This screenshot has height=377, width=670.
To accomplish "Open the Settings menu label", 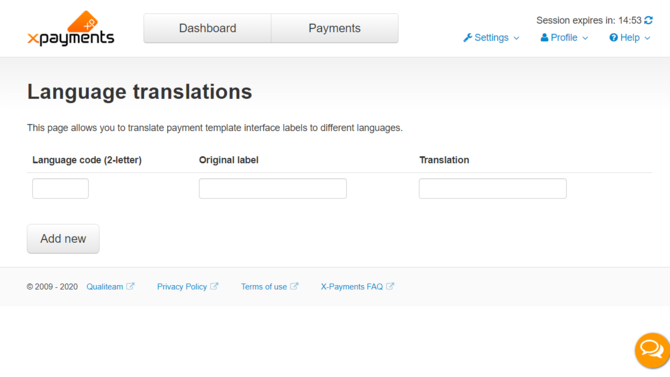I will click(x=491, y=38).
